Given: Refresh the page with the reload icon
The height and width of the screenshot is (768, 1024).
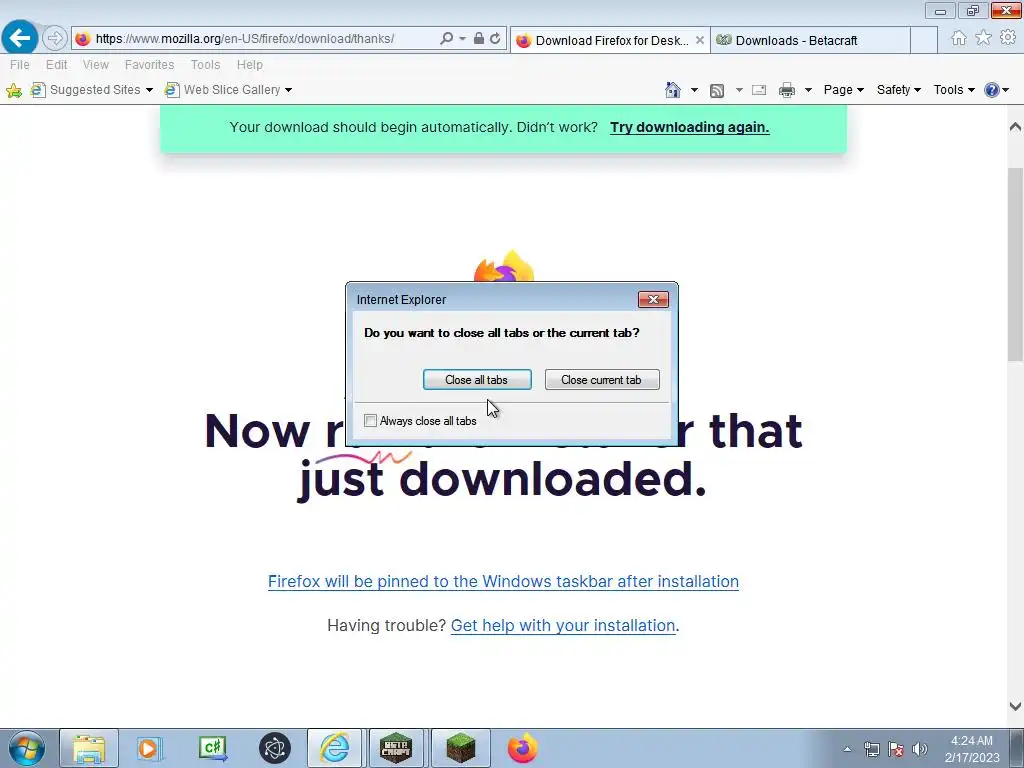Looking at the screenshot, I should [x=495, y=39].
